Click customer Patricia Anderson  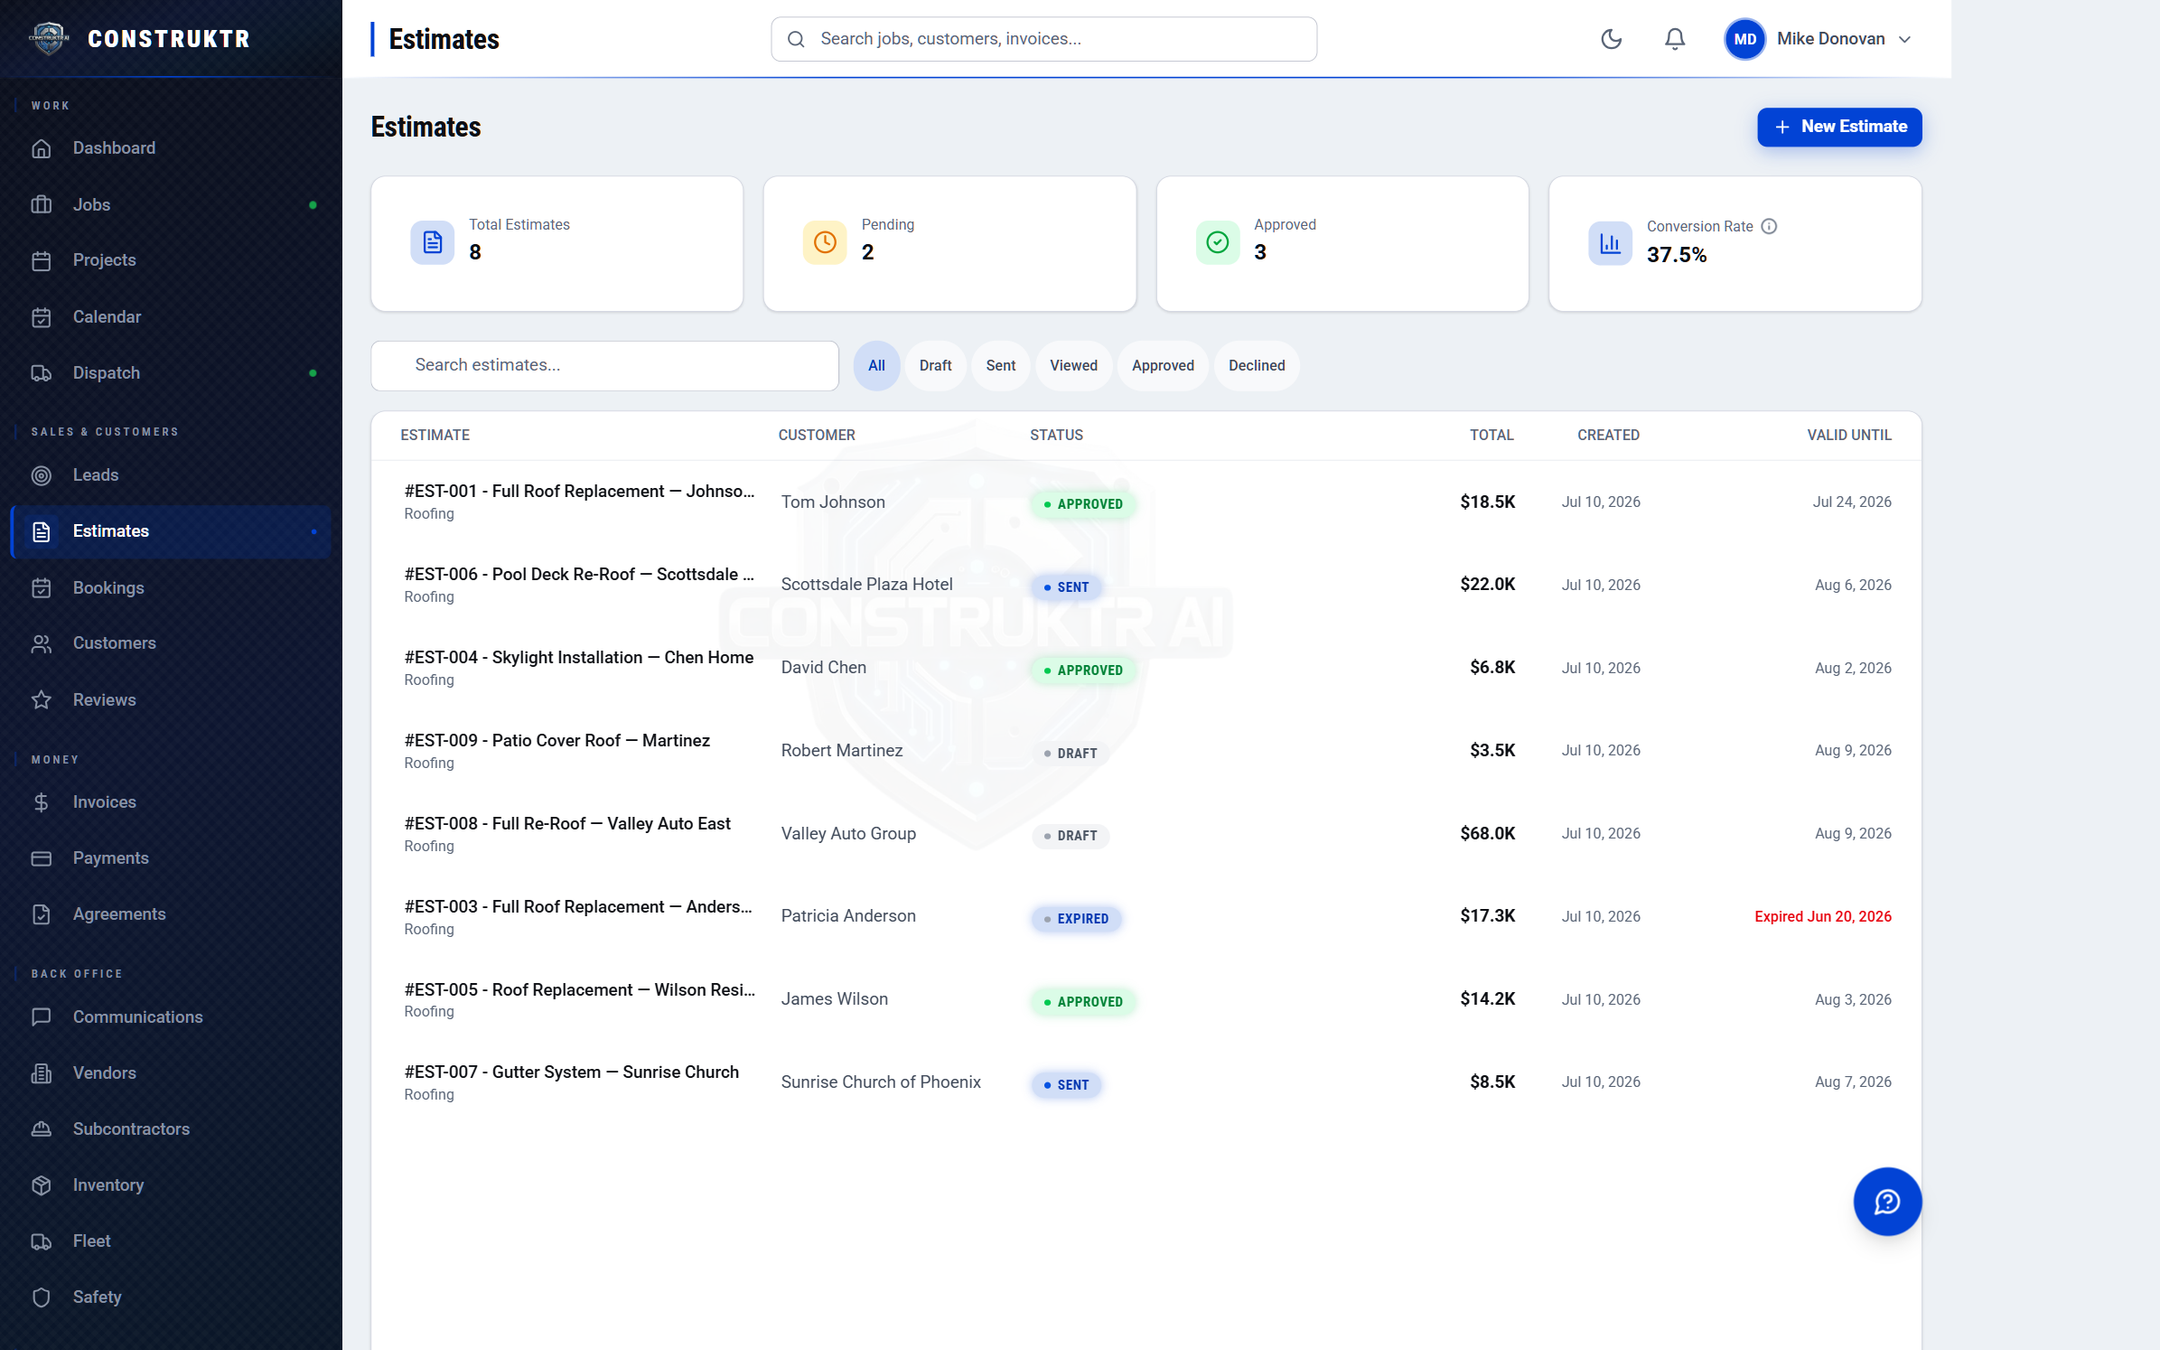pyautogui.click(x=848, y=916)
